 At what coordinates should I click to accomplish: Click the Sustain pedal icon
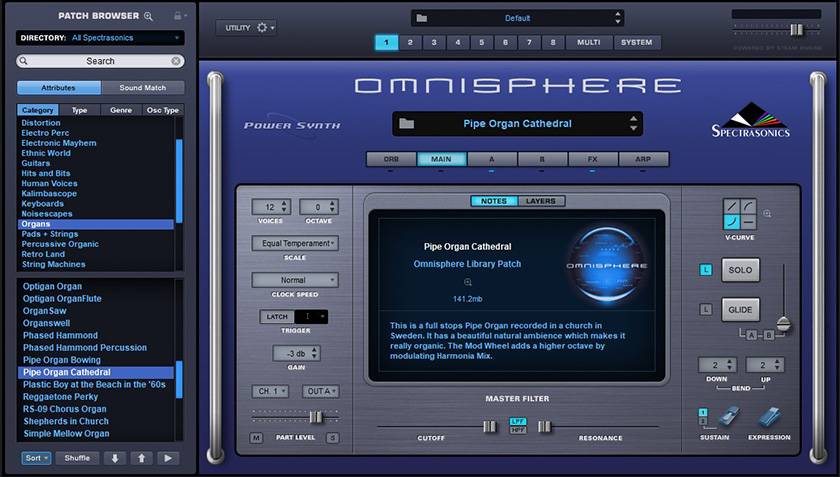(x=729, y=416)
